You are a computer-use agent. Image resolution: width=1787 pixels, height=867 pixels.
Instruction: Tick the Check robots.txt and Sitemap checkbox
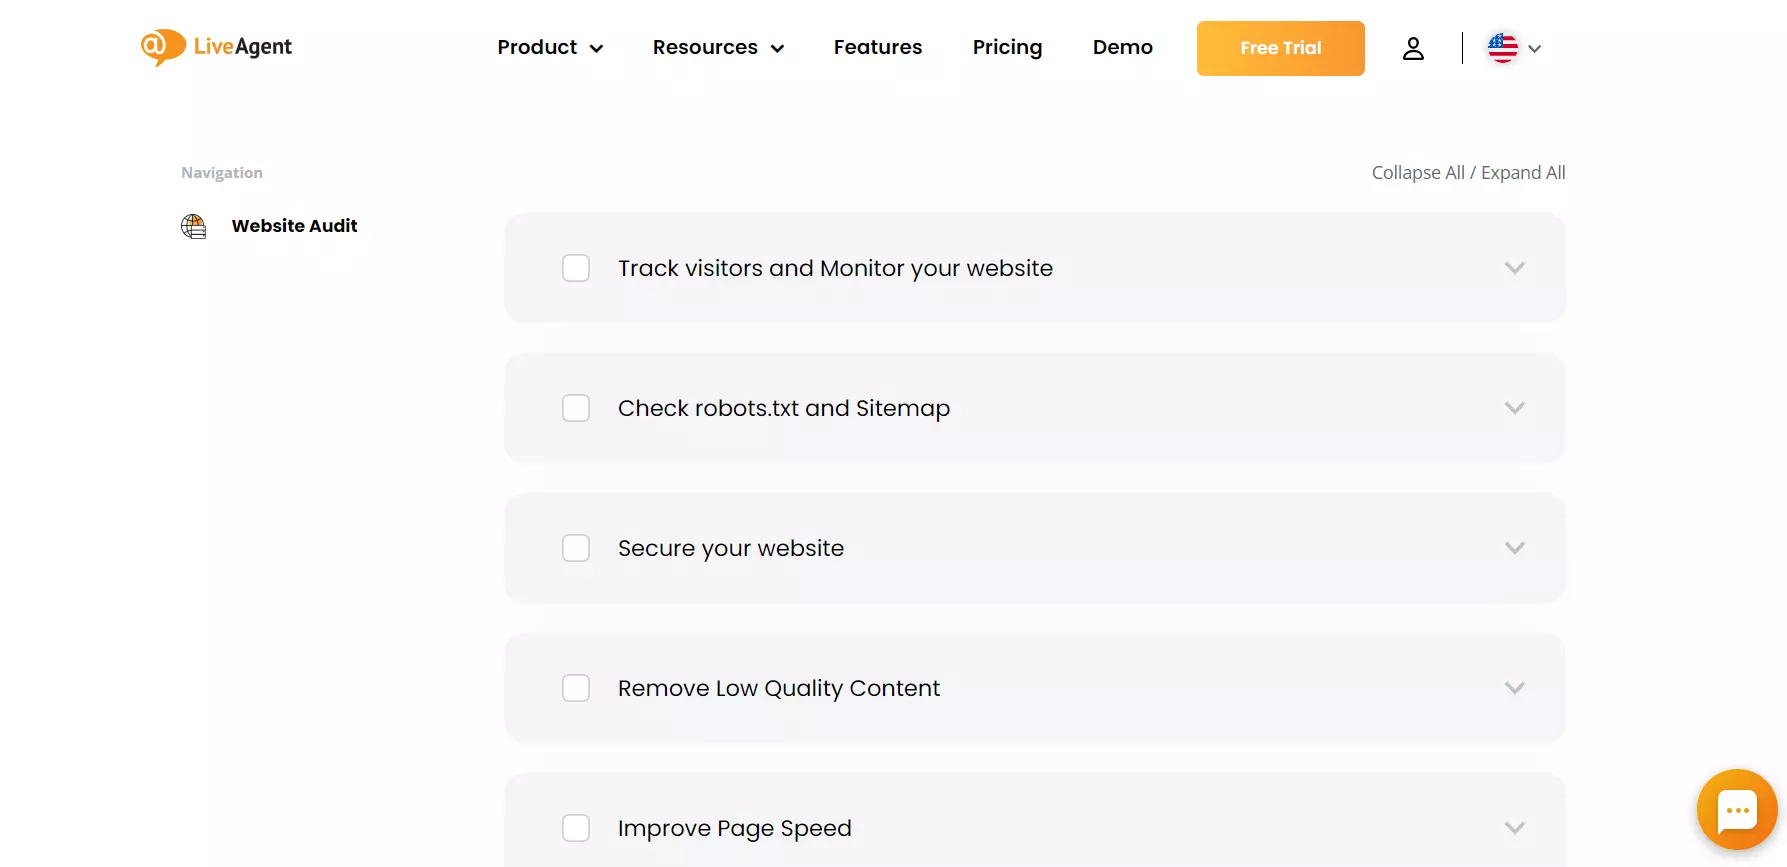pos(576,408)
